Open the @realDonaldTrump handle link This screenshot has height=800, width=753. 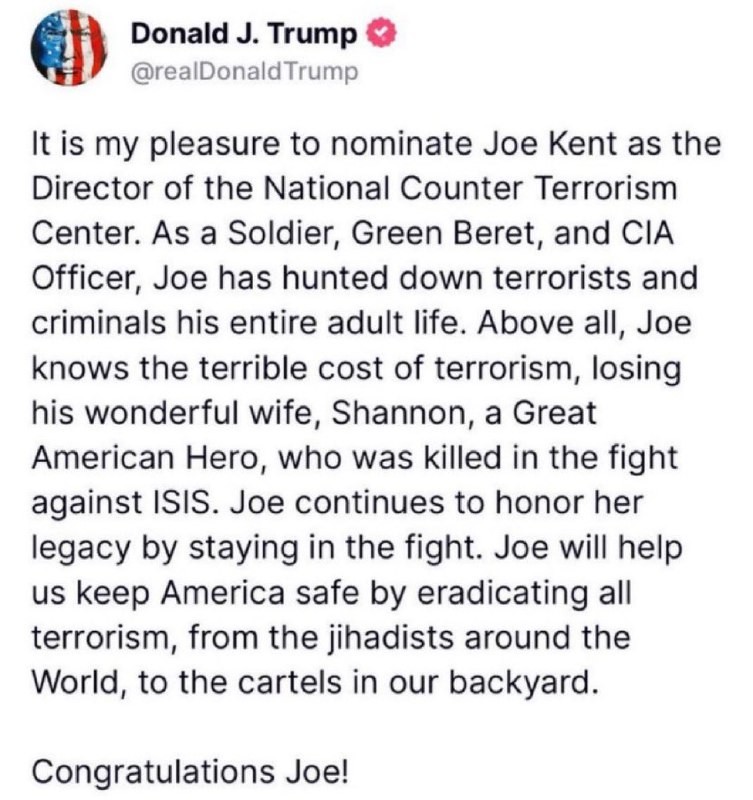coord(244,72)
